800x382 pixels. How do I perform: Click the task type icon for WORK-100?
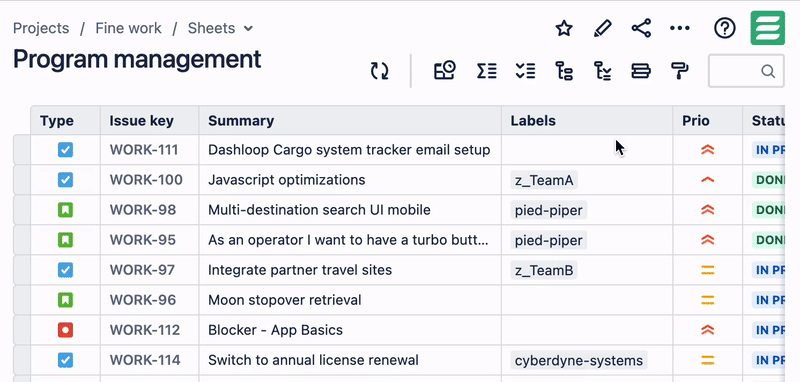click(65, 180)
